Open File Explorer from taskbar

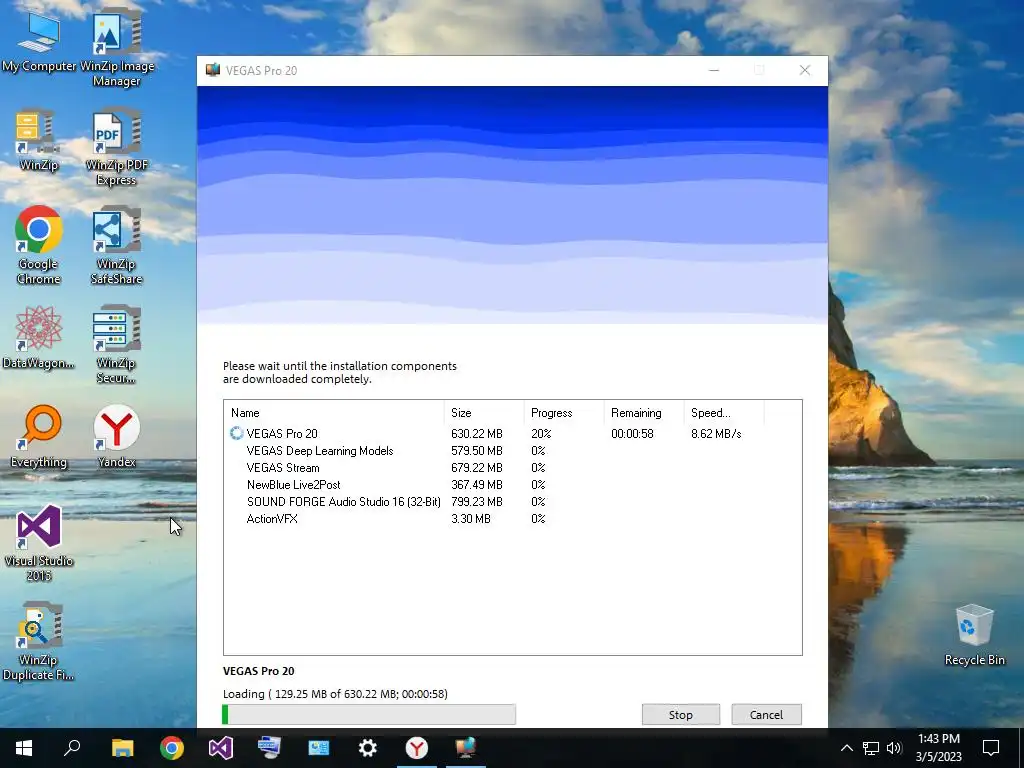122,748
